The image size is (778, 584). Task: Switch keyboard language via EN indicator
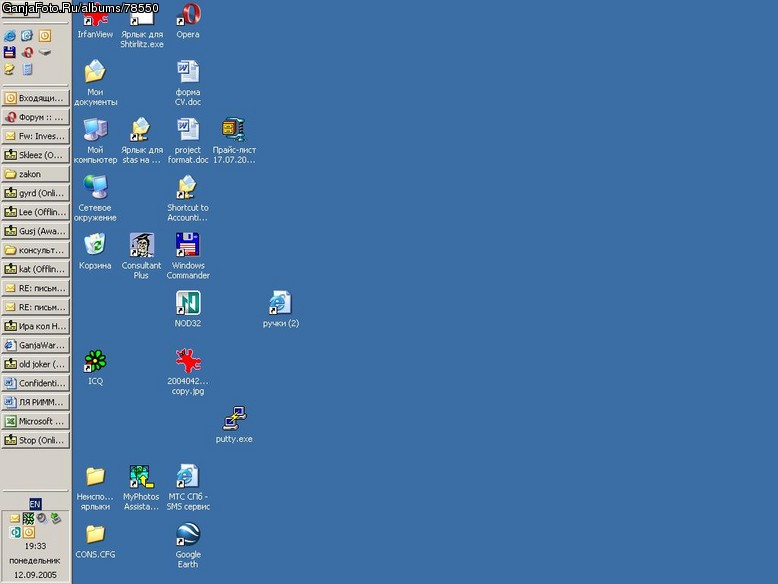pos(35,504)
